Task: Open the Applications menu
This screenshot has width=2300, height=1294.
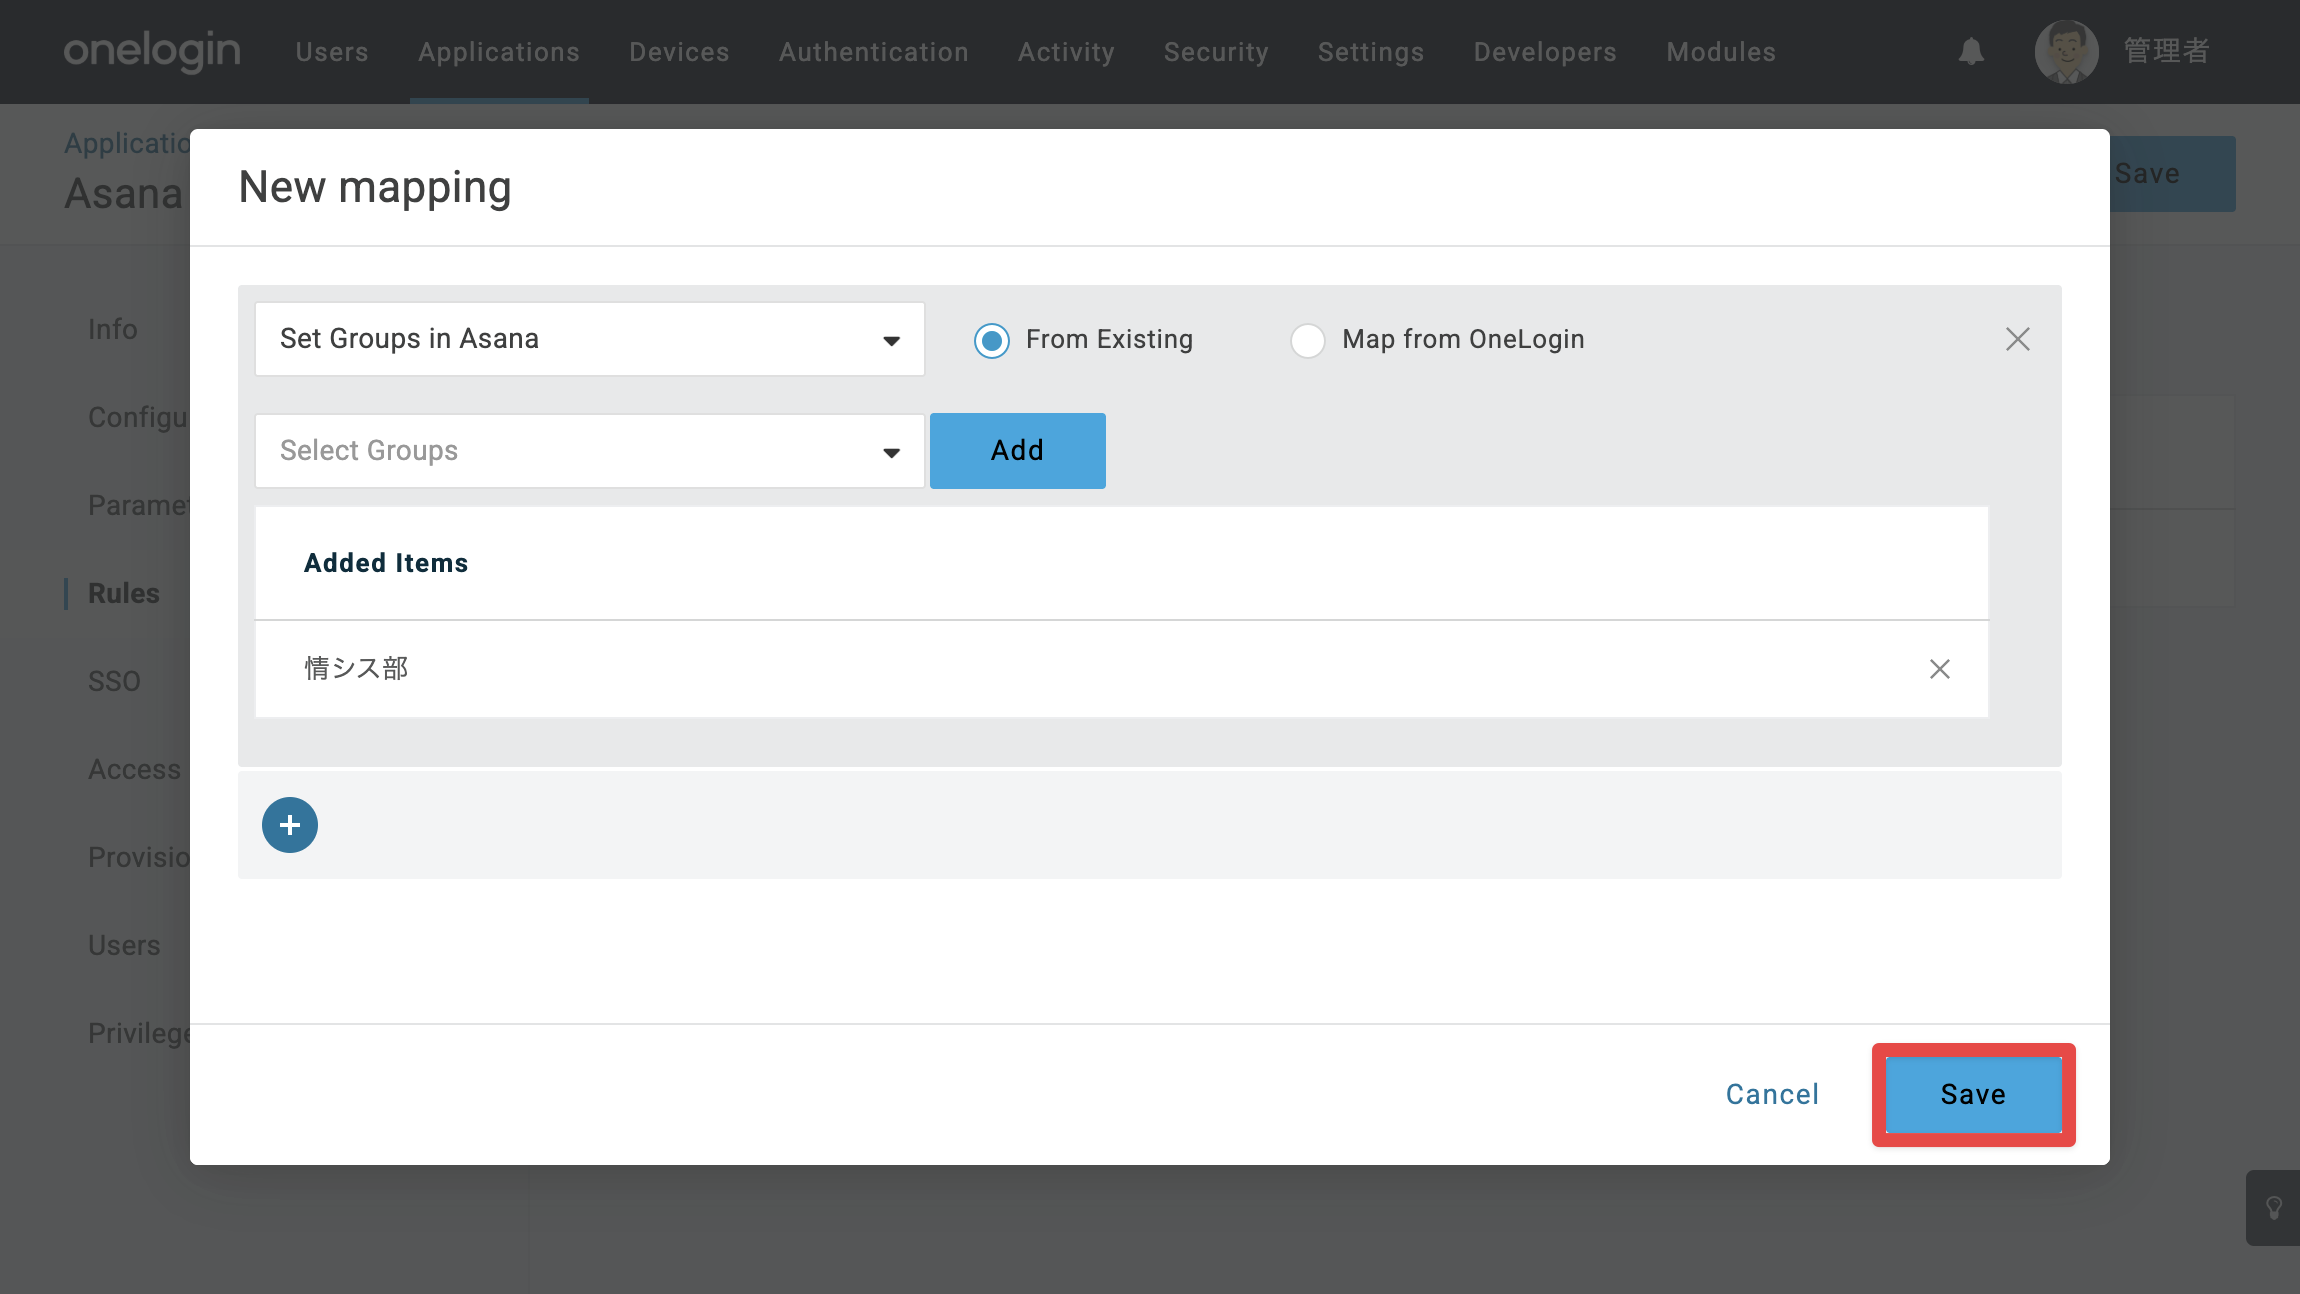Action: click(x=499, y=52)
